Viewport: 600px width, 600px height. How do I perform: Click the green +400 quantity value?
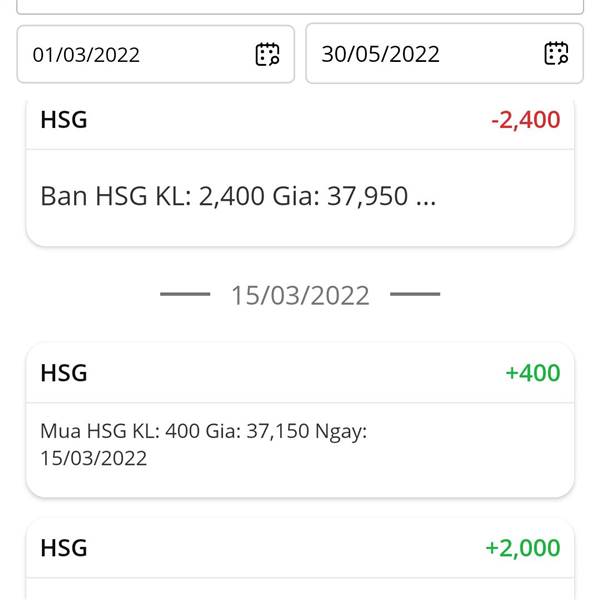click(x=533, y=373)
